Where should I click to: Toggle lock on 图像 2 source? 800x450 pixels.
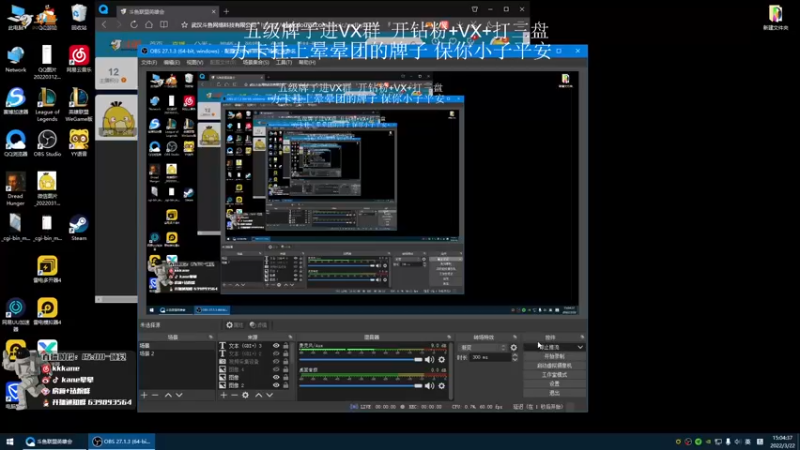click(x=286, y=385)
